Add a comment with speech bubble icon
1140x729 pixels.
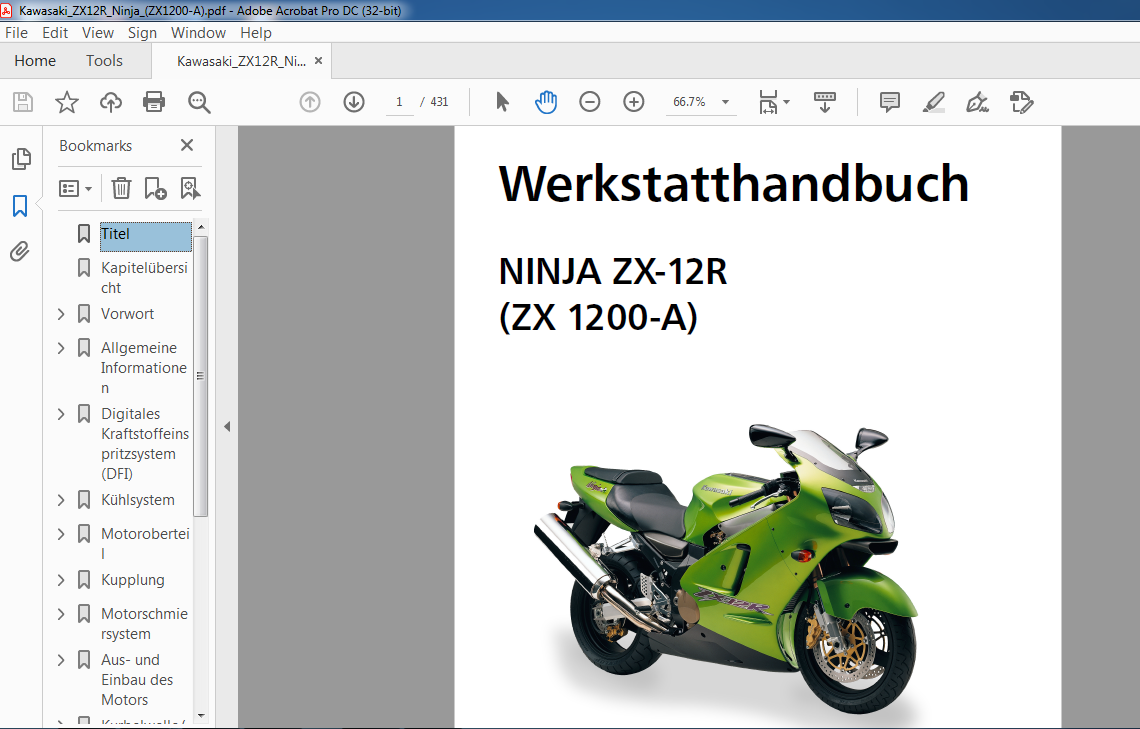[x=889, y=102]
